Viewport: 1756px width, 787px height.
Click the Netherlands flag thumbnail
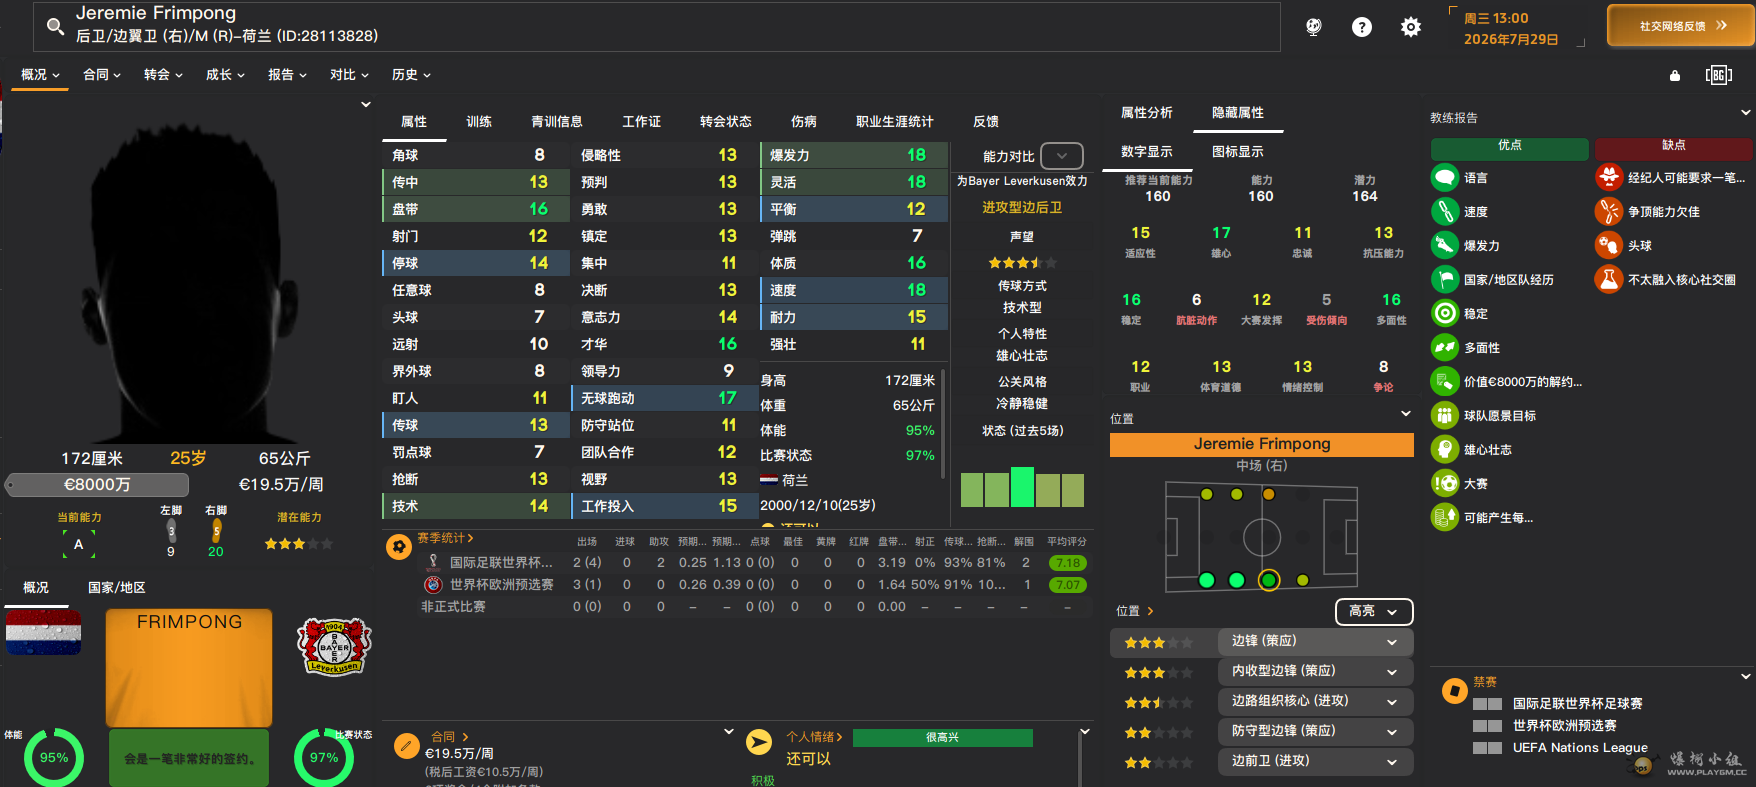43,632
